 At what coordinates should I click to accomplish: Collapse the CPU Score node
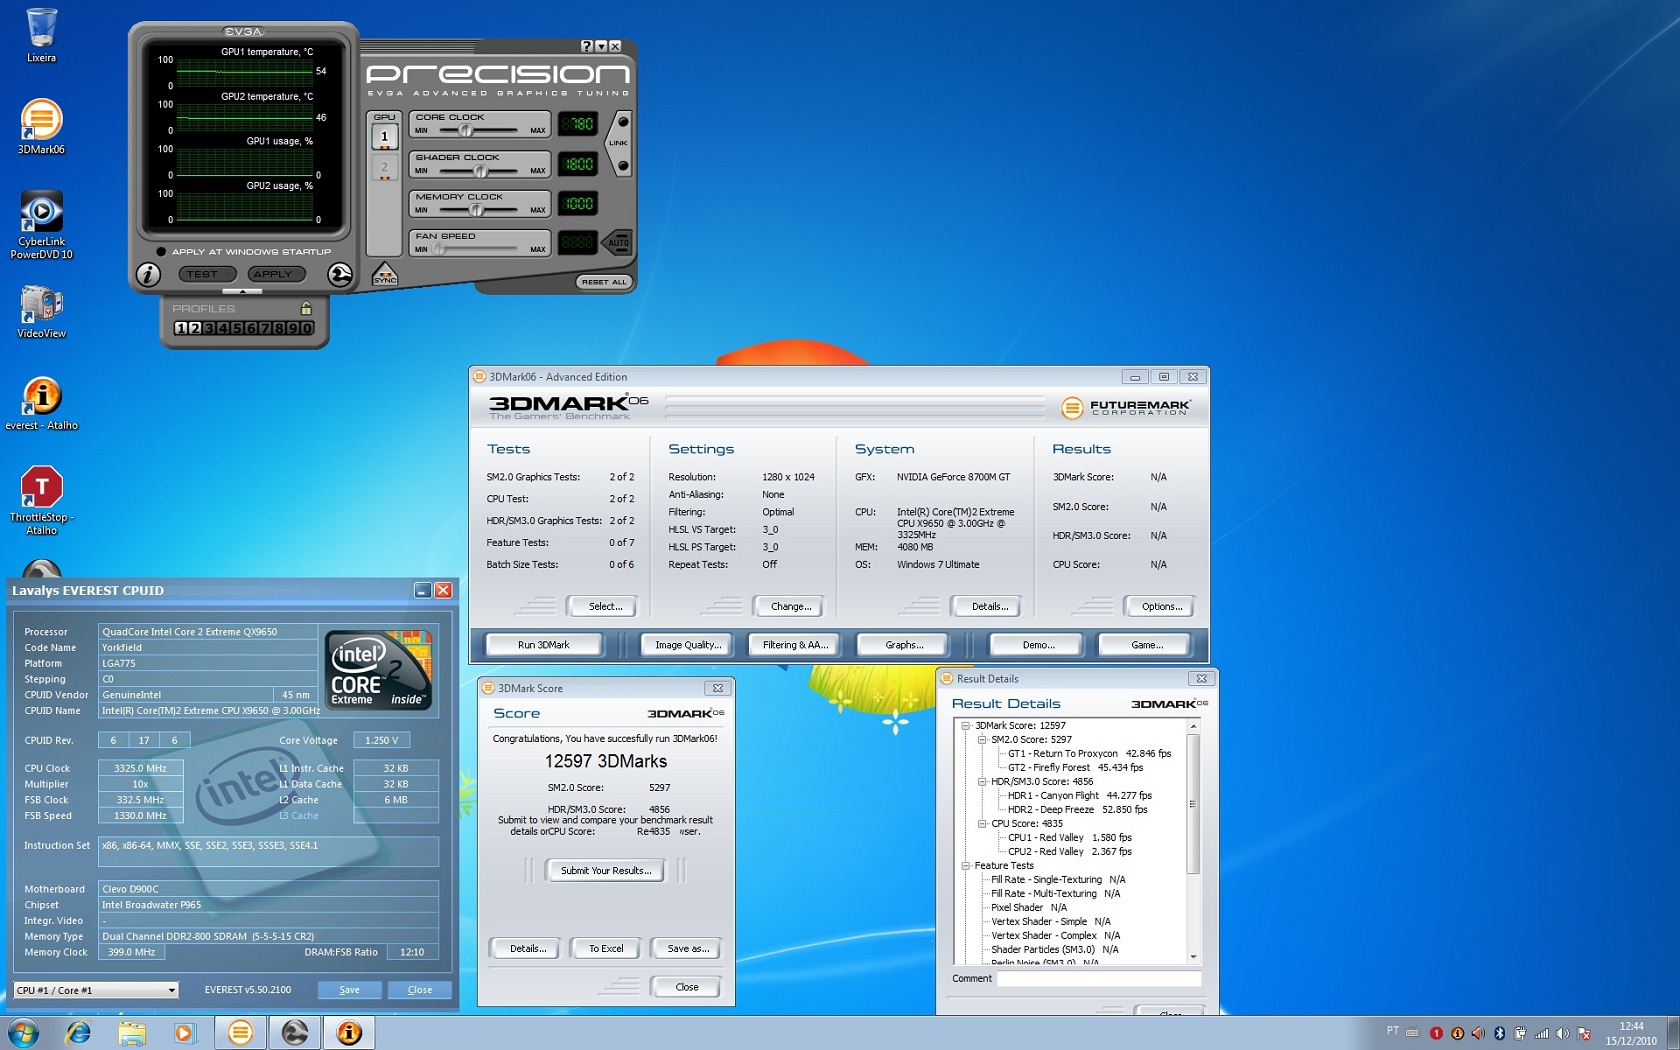[982, 824]
